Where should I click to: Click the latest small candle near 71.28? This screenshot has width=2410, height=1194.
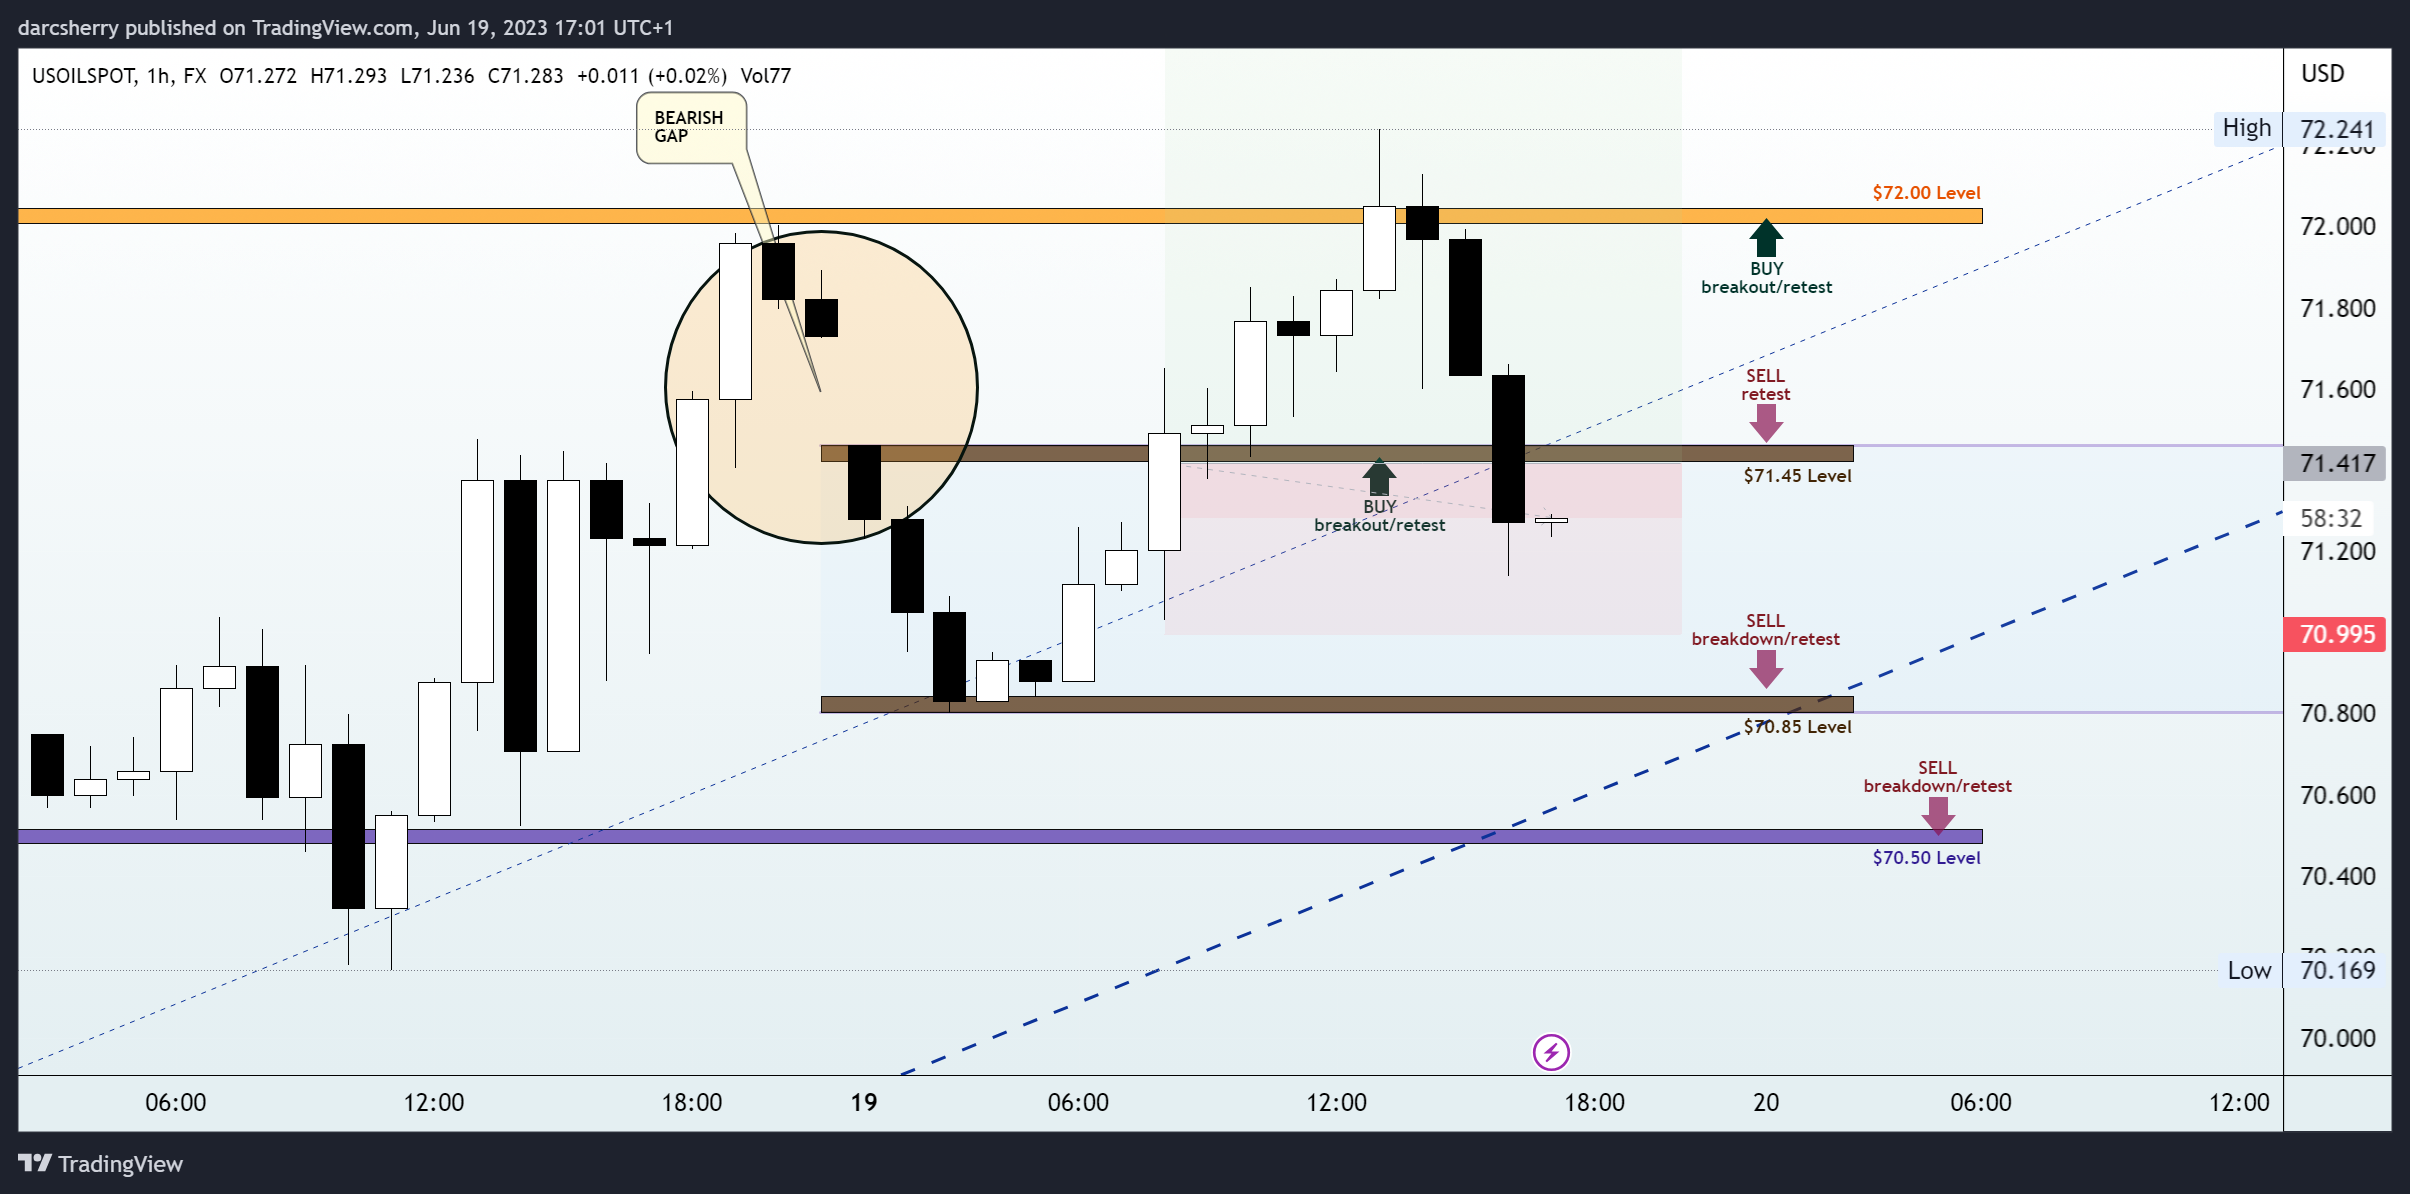click(1551, 520)
